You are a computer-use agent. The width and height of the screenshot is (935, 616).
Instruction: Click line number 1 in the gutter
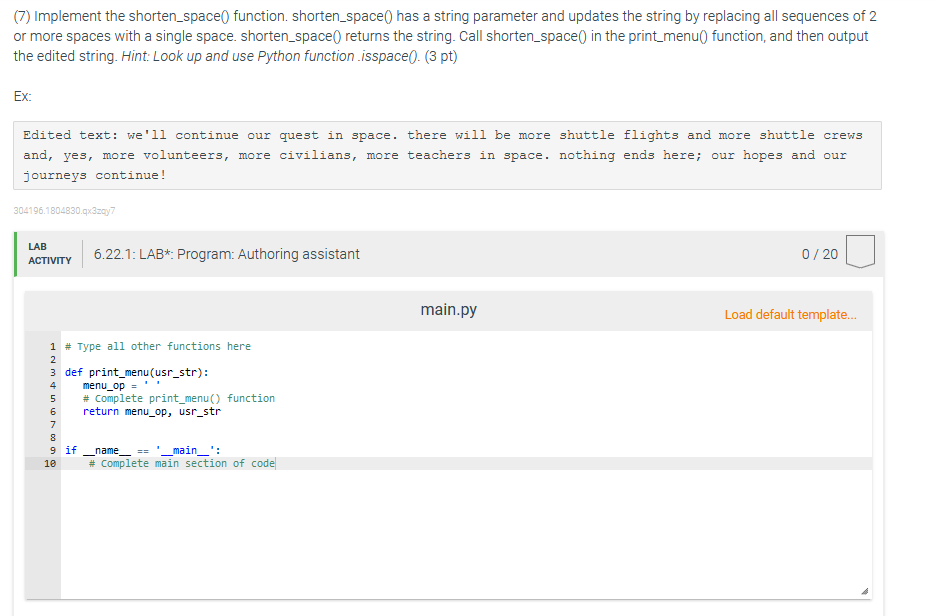coord(51,345)
